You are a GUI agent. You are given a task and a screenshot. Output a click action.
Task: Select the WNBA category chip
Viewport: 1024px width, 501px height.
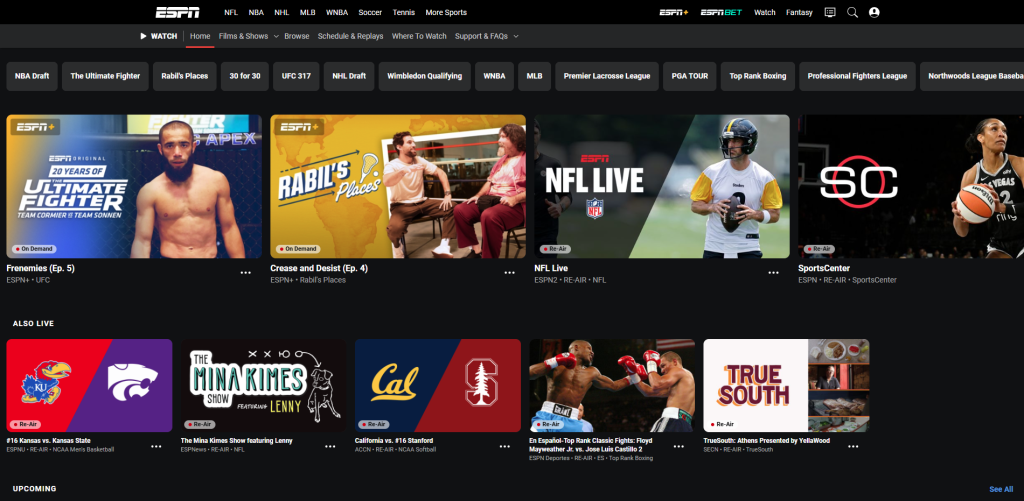[x=494, y=76]
